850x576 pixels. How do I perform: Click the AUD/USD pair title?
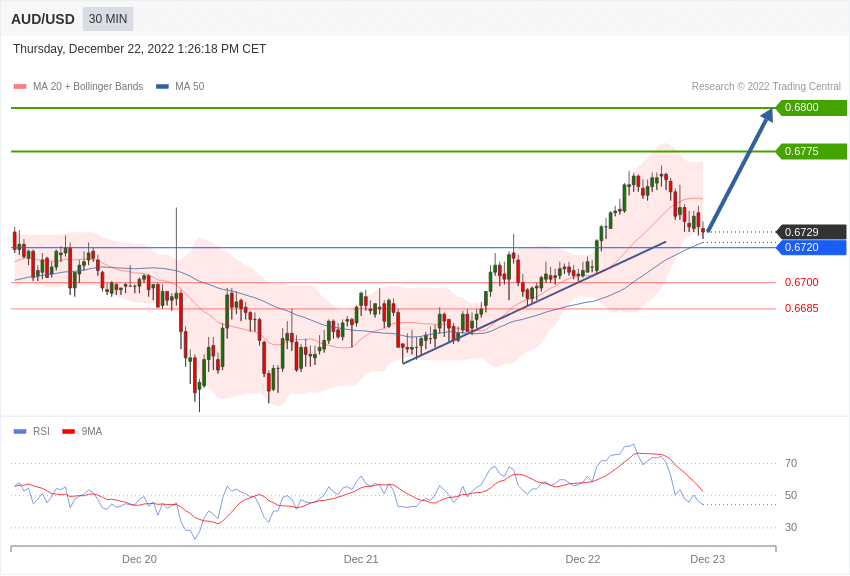43,20
